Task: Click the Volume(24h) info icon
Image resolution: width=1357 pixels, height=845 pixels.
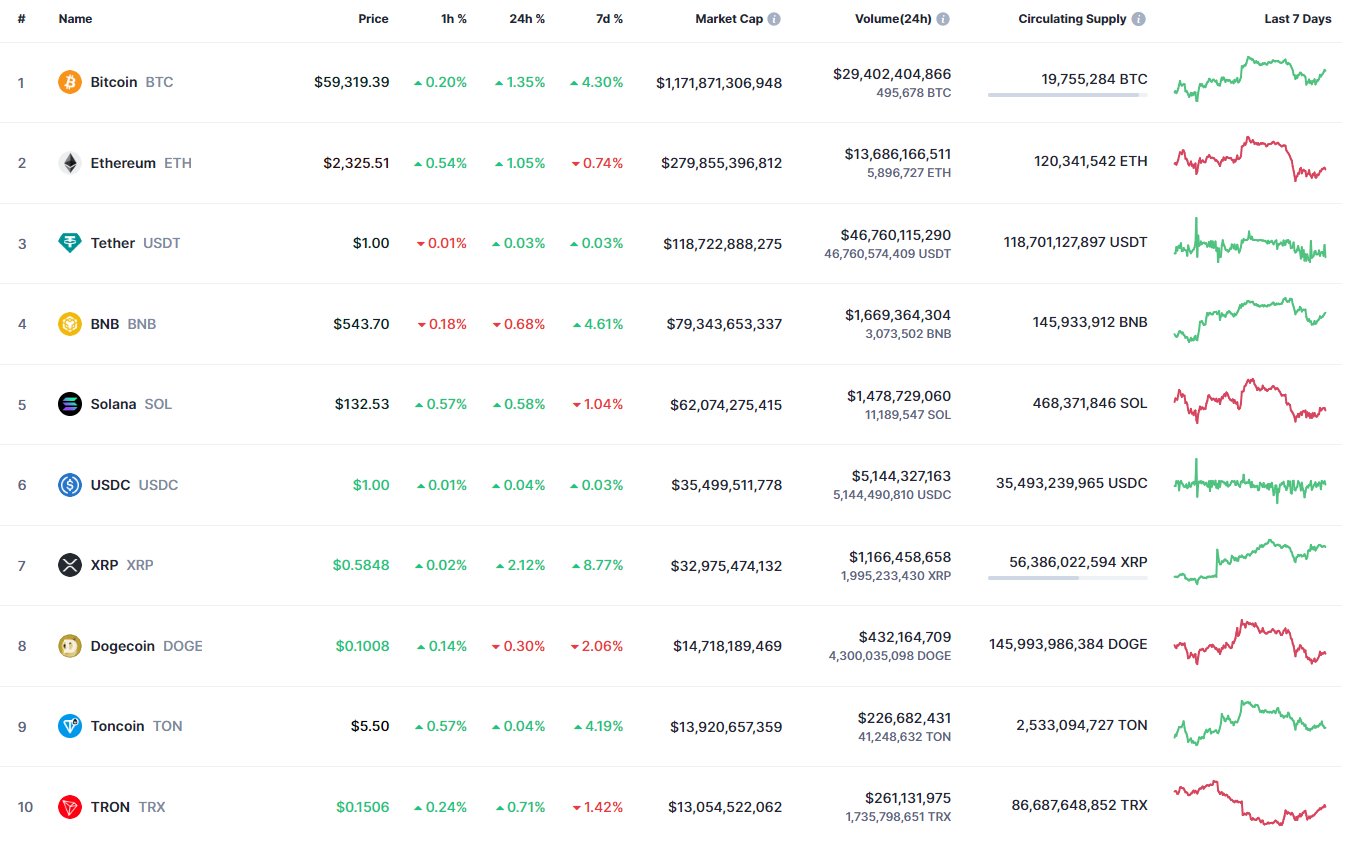Action: pyautogui.click(x=943, y=19)
